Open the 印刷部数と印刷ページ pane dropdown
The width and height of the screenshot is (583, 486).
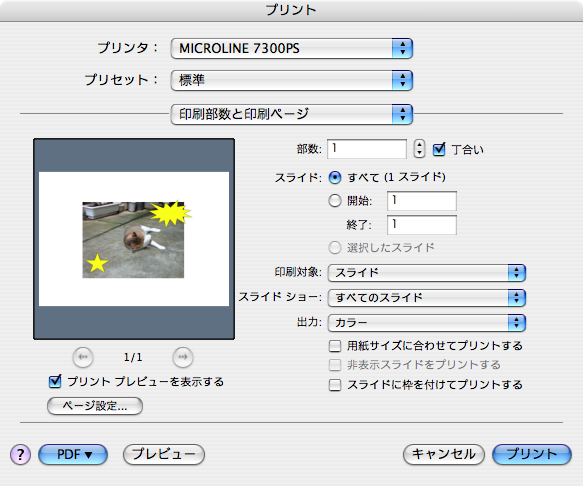click(292, 114)
